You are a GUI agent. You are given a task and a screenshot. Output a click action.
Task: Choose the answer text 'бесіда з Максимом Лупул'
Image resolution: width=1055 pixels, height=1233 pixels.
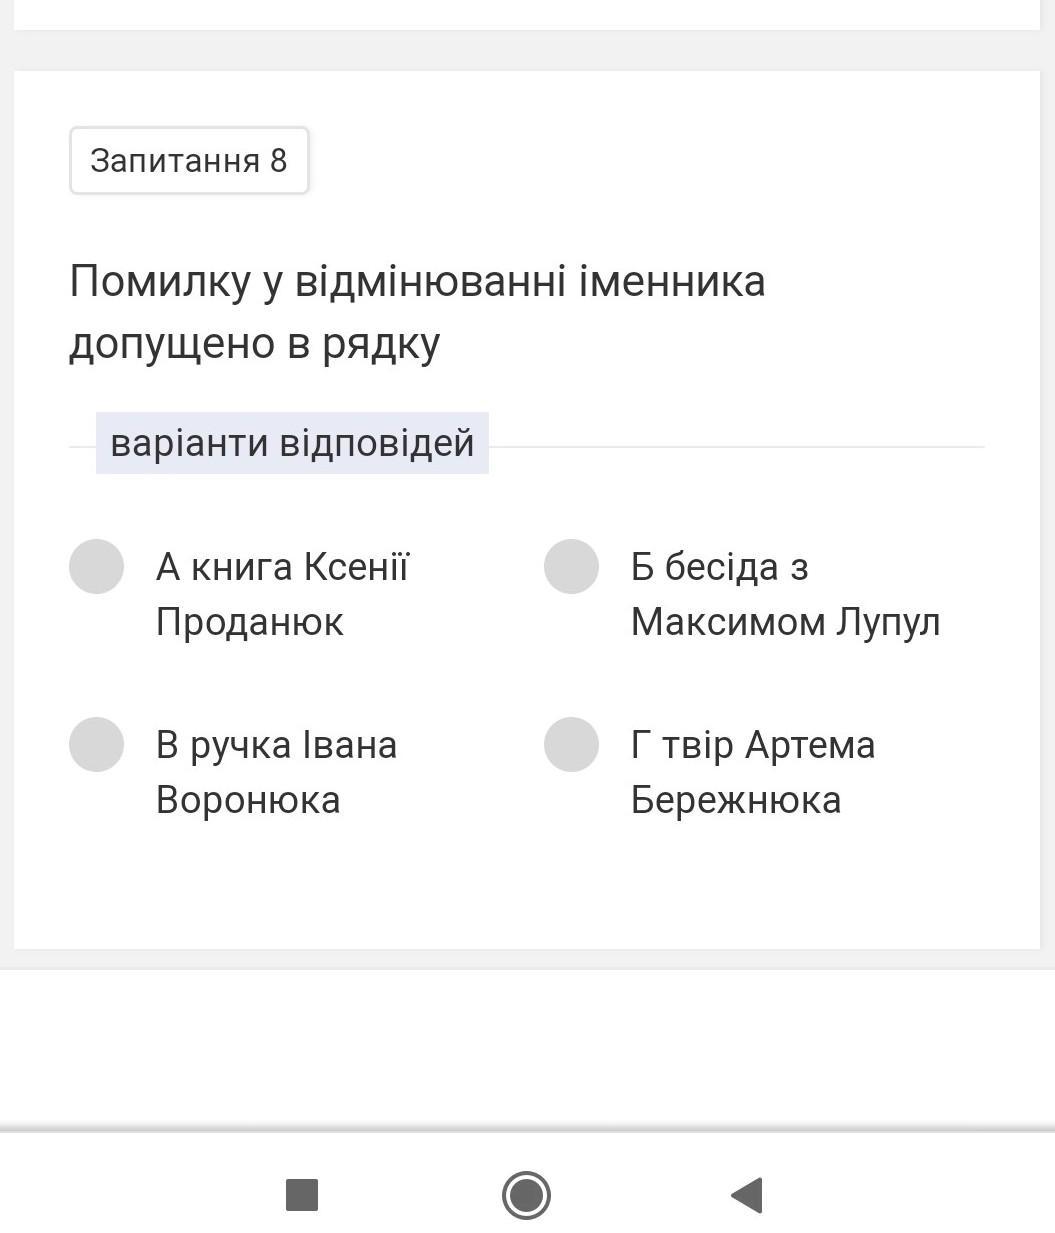(x=785, y=594)
